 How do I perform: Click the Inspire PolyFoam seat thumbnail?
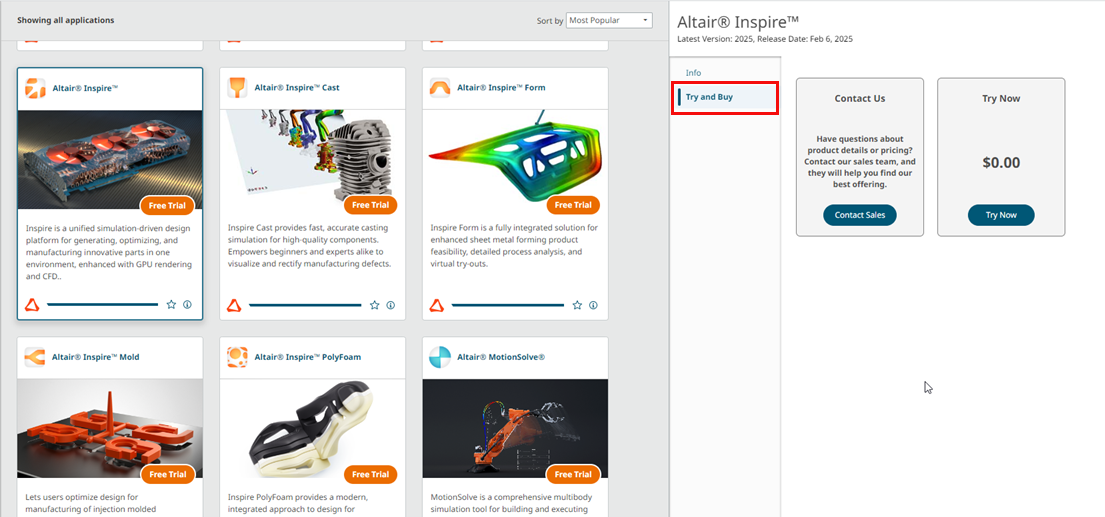(x=312, y=428)
